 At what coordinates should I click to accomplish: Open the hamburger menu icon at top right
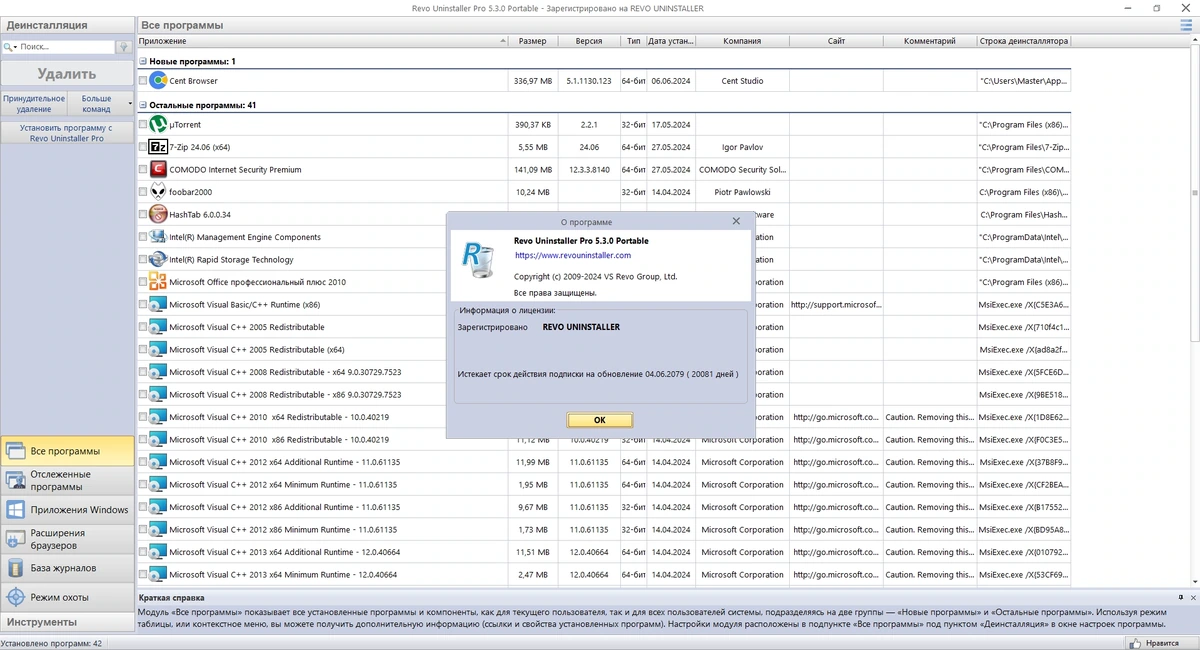click(1185, 25)
